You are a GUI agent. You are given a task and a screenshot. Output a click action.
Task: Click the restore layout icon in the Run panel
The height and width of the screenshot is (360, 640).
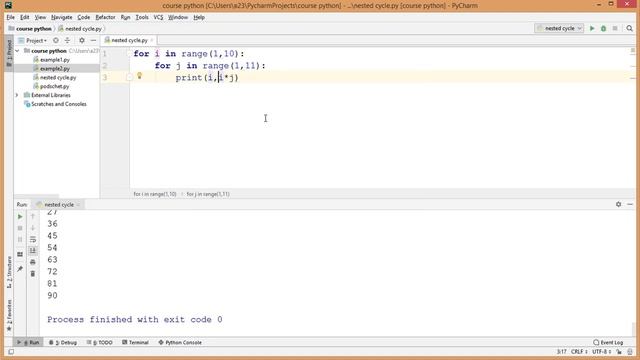point(20,254)
